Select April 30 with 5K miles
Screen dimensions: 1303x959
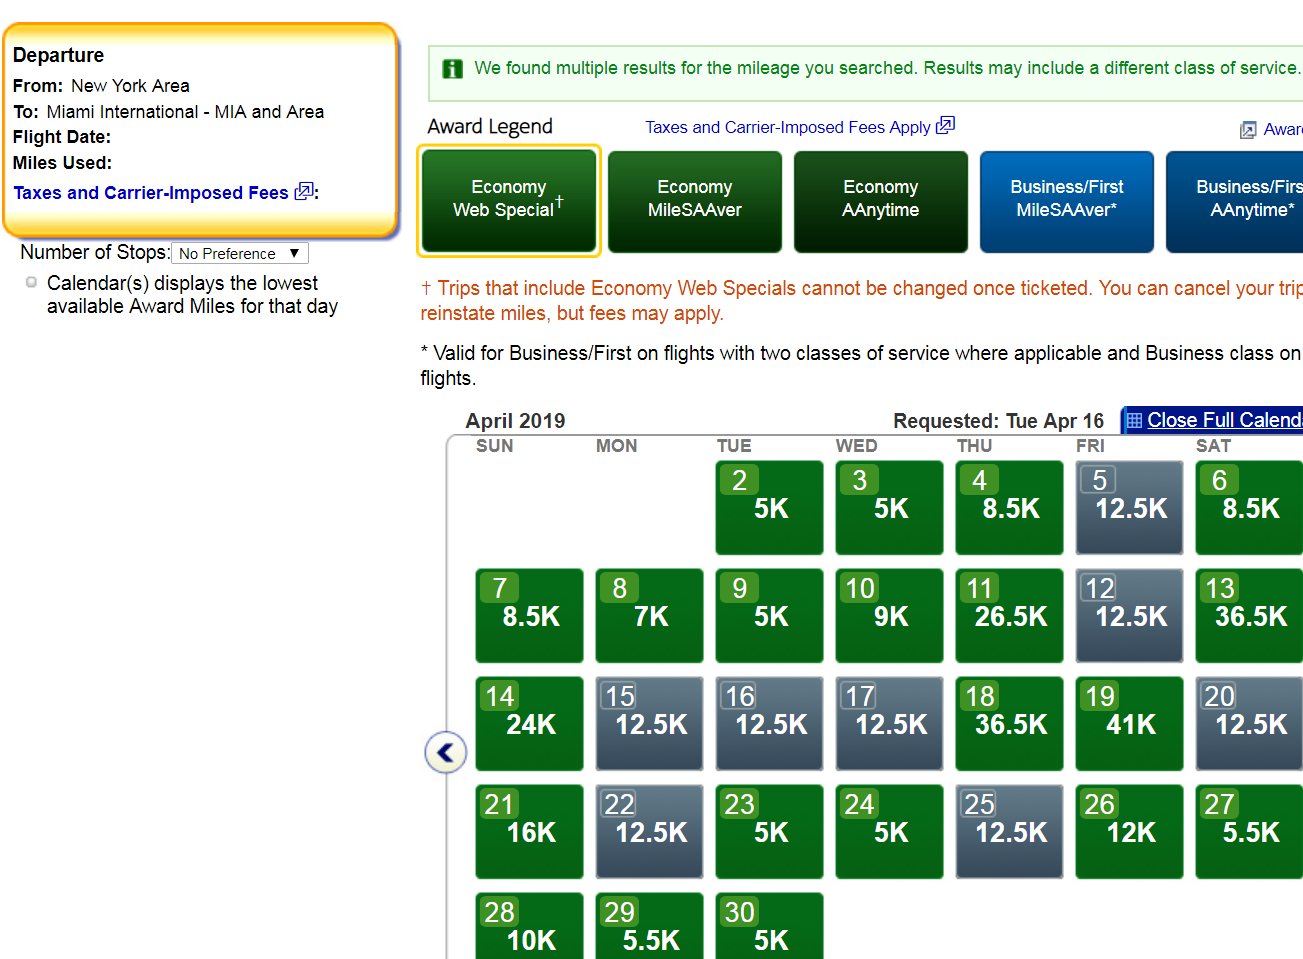pyautogui.click(x=770, y=926)
